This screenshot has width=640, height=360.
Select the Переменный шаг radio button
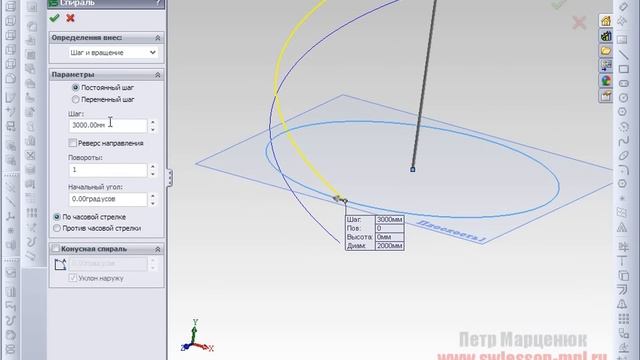pyautogui.click(x=76, y=99)
